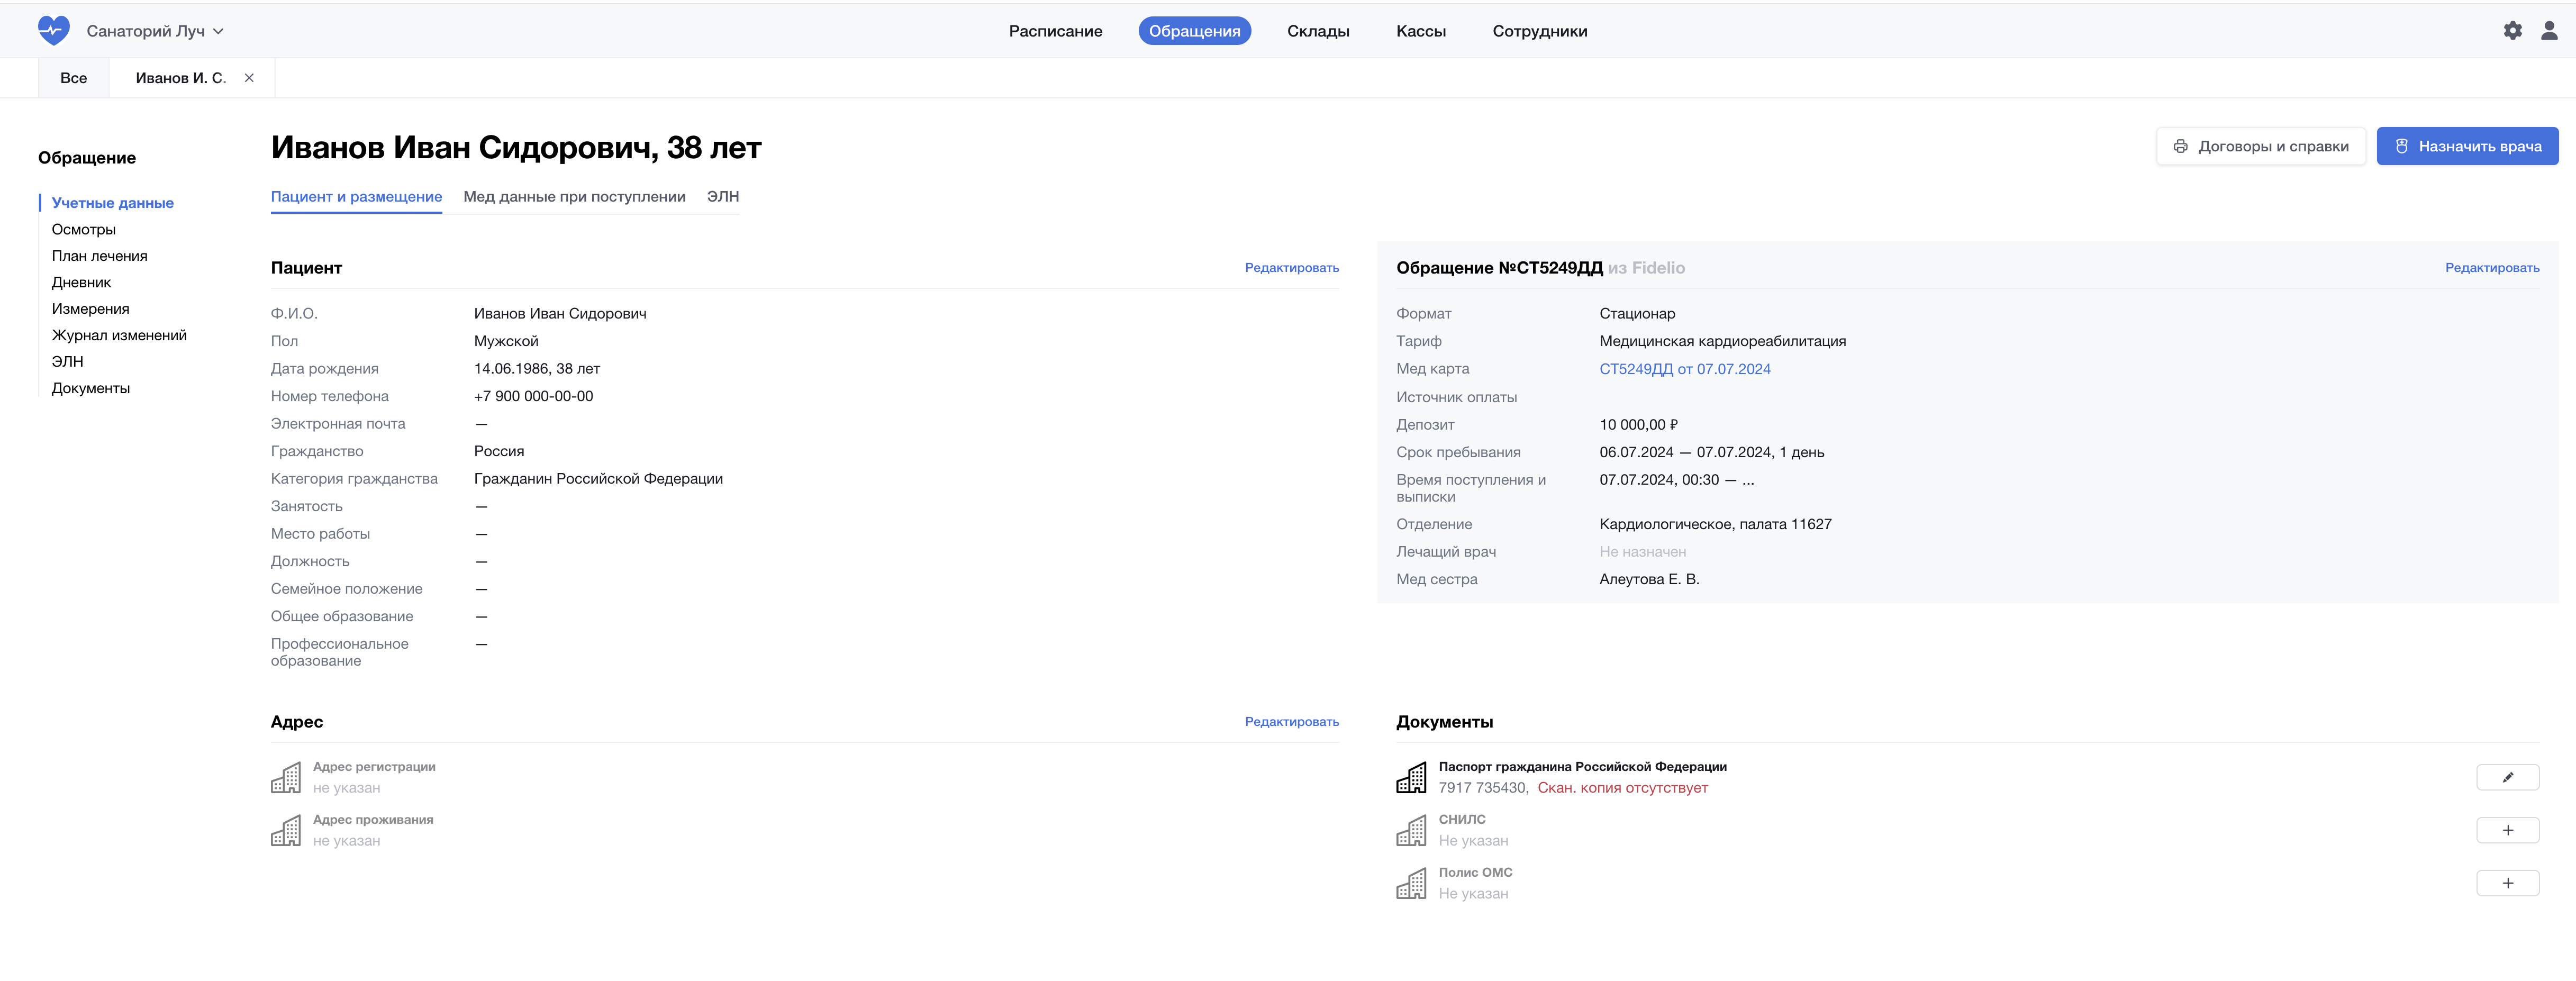
Task: Open the ЭЛН tab under patient name
Action: 722,197
